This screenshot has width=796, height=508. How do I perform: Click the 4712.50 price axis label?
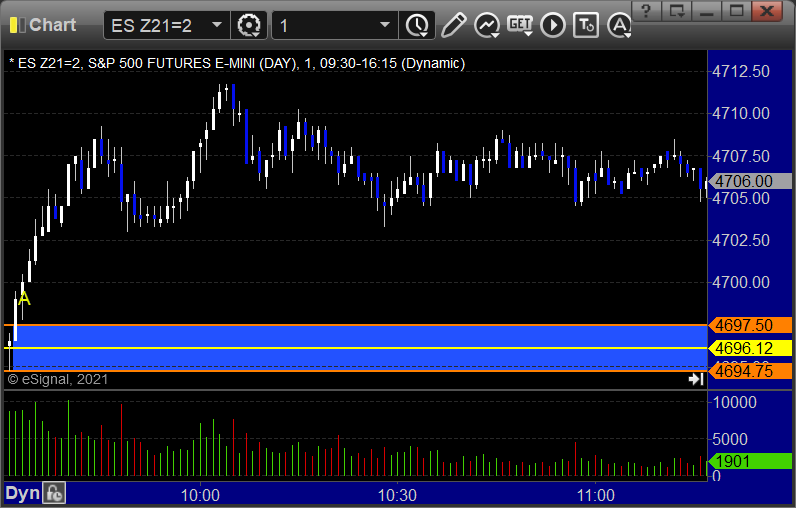pos(741,72)
